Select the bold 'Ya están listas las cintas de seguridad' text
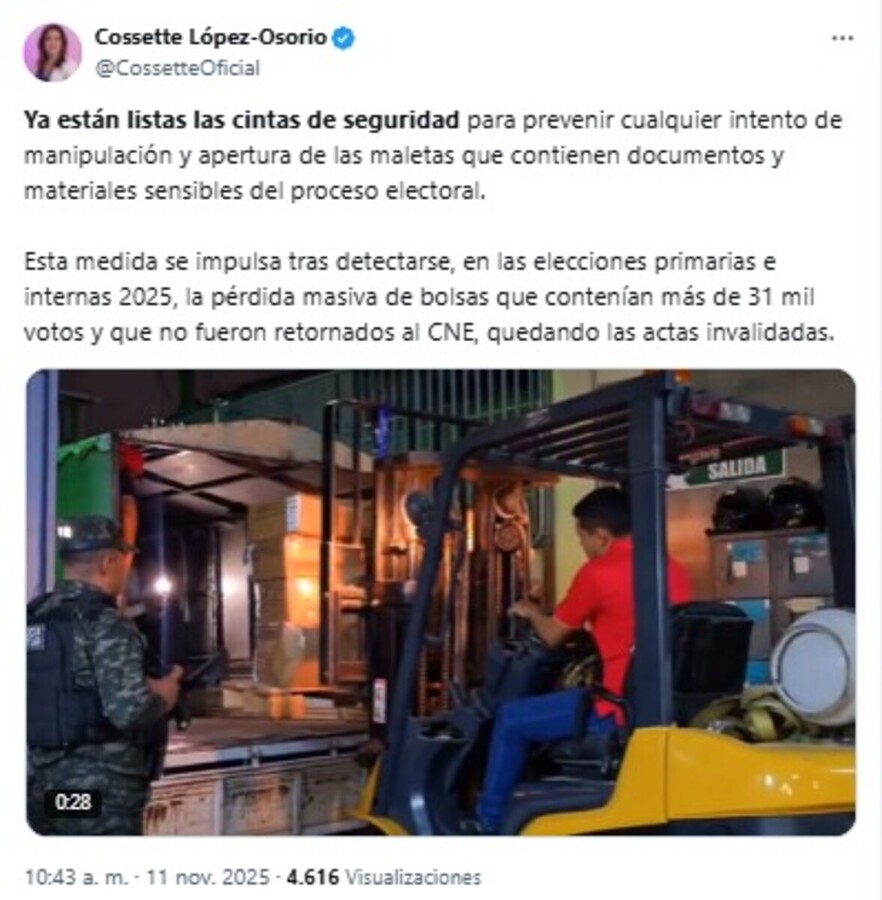 click(x=242, y=121)
